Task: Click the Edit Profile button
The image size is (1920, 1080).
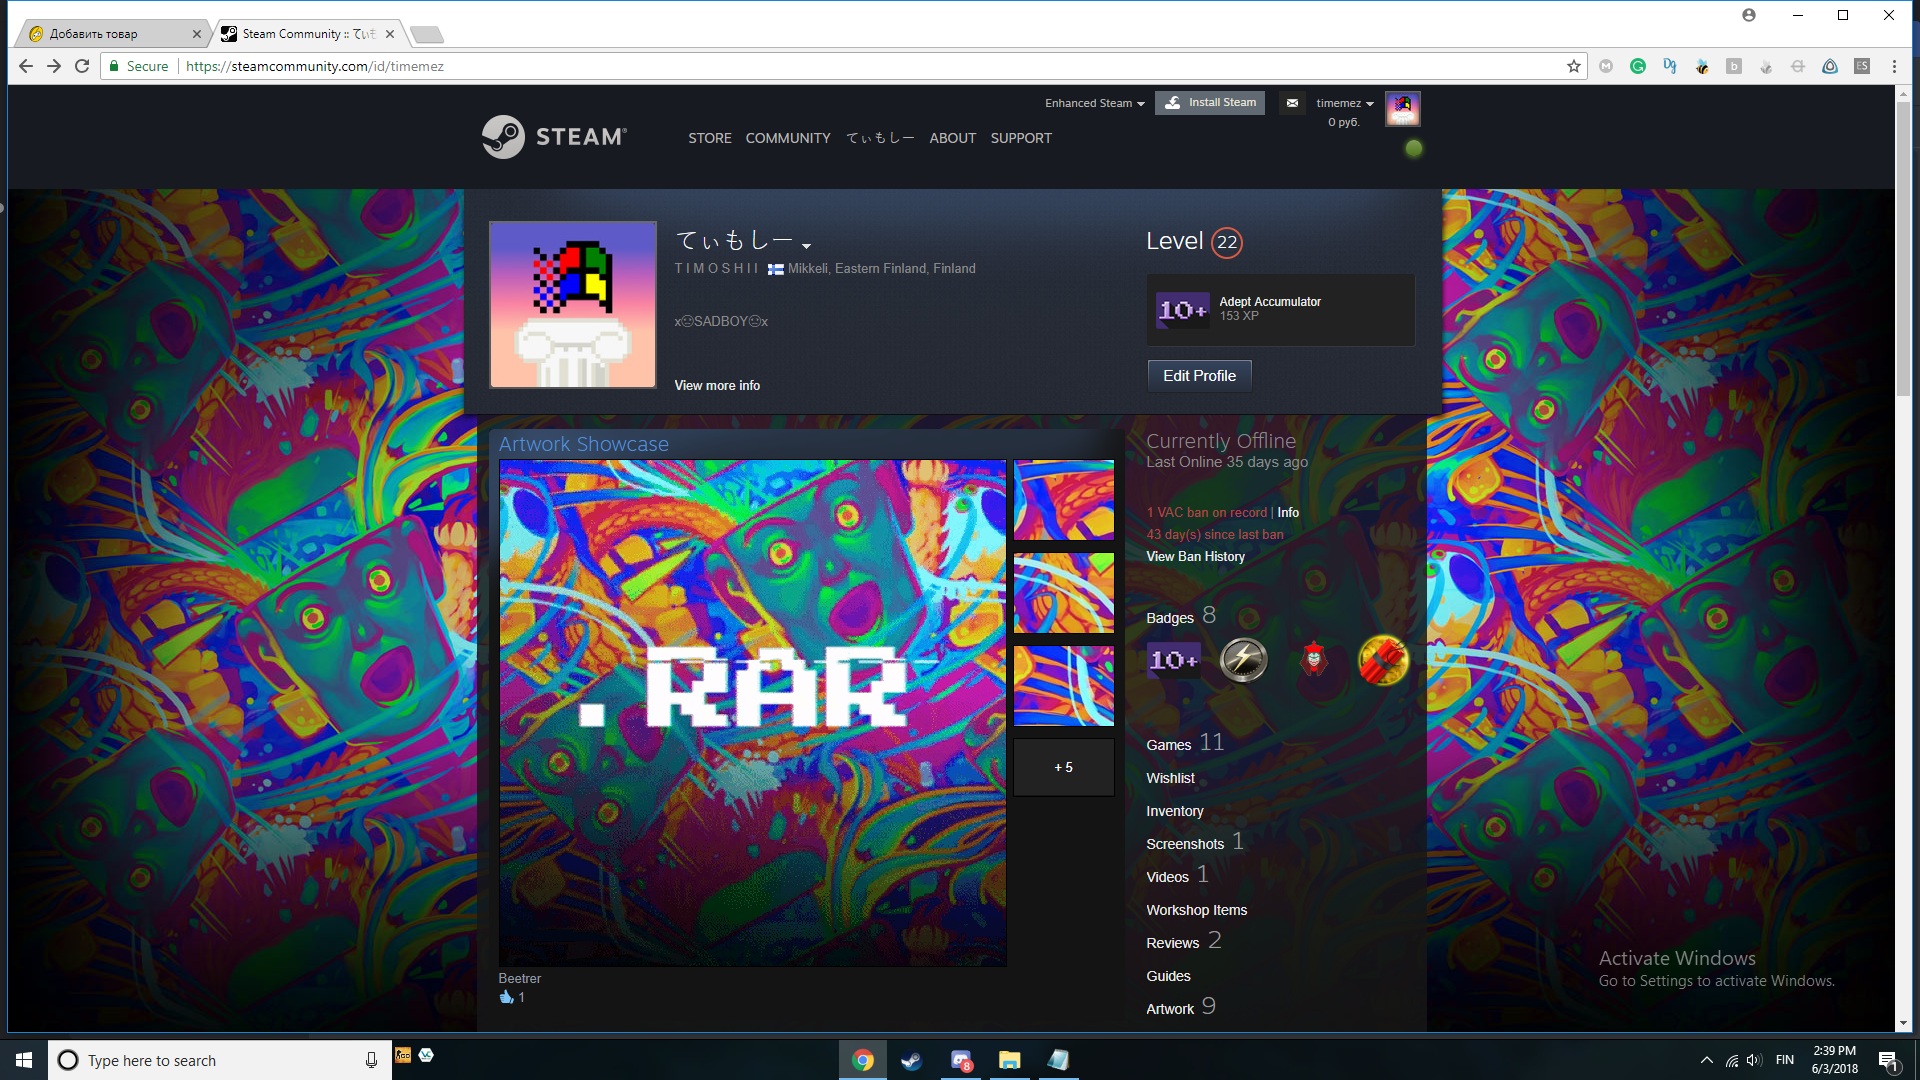Action: click(1199, 376)
